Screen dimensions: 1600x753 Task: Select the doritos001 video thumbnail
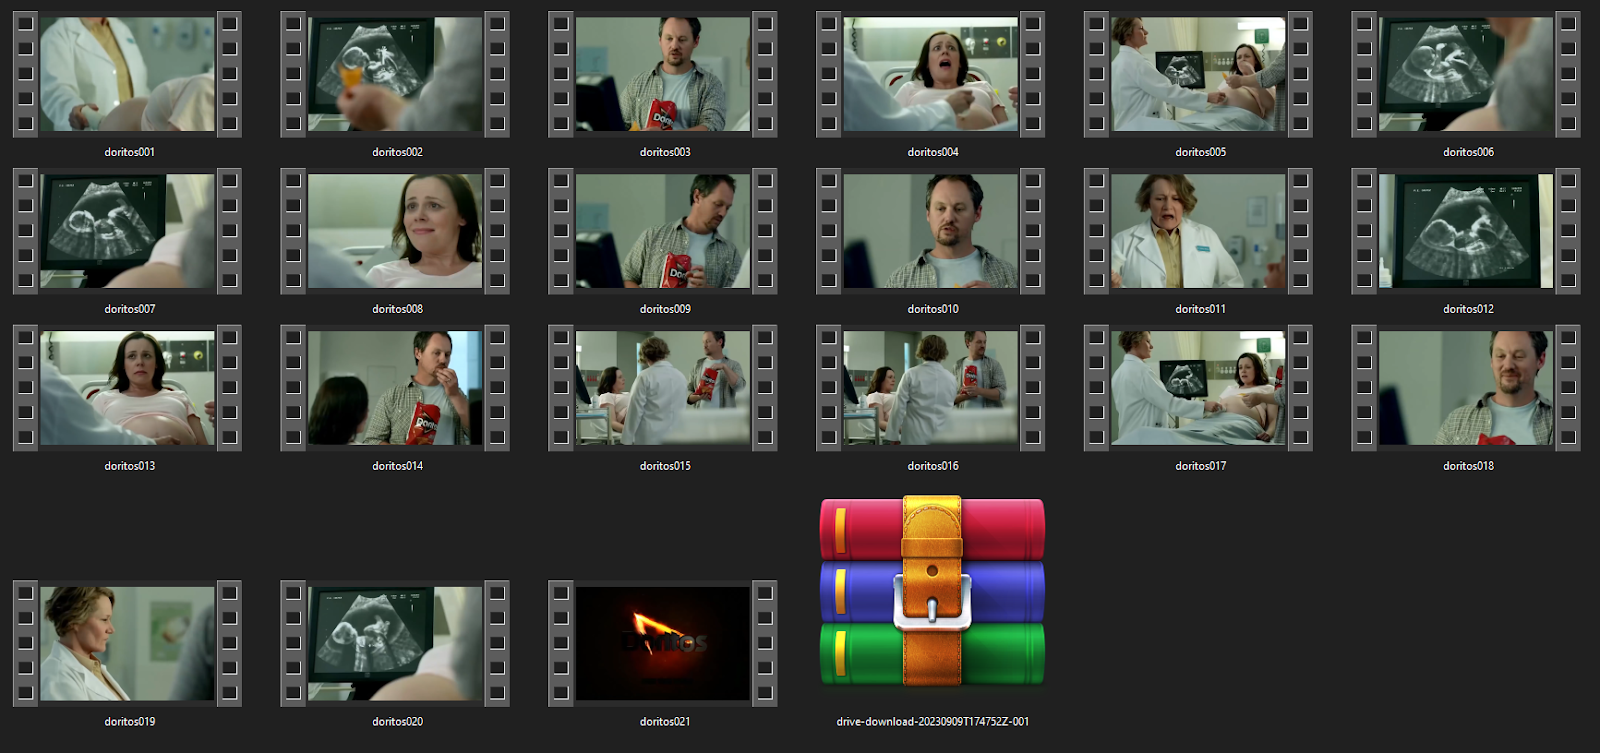127,74
